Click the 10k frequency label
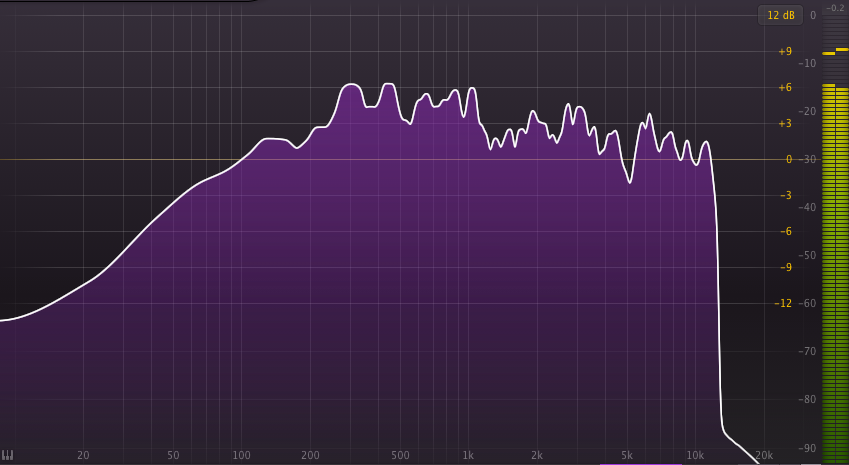Image resolution: width=849 pixels, height=465 pixels. point(695,455)
